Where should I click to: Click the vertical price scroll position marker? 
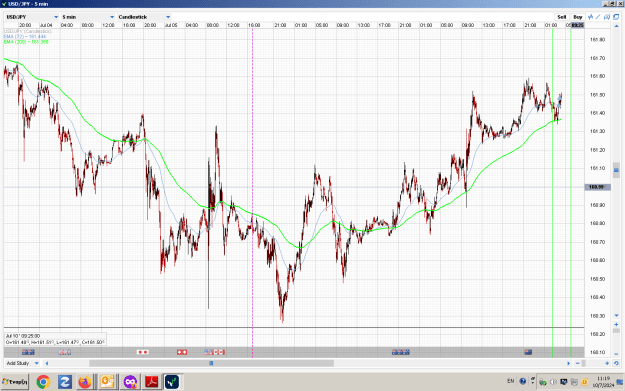click(616, 170)
